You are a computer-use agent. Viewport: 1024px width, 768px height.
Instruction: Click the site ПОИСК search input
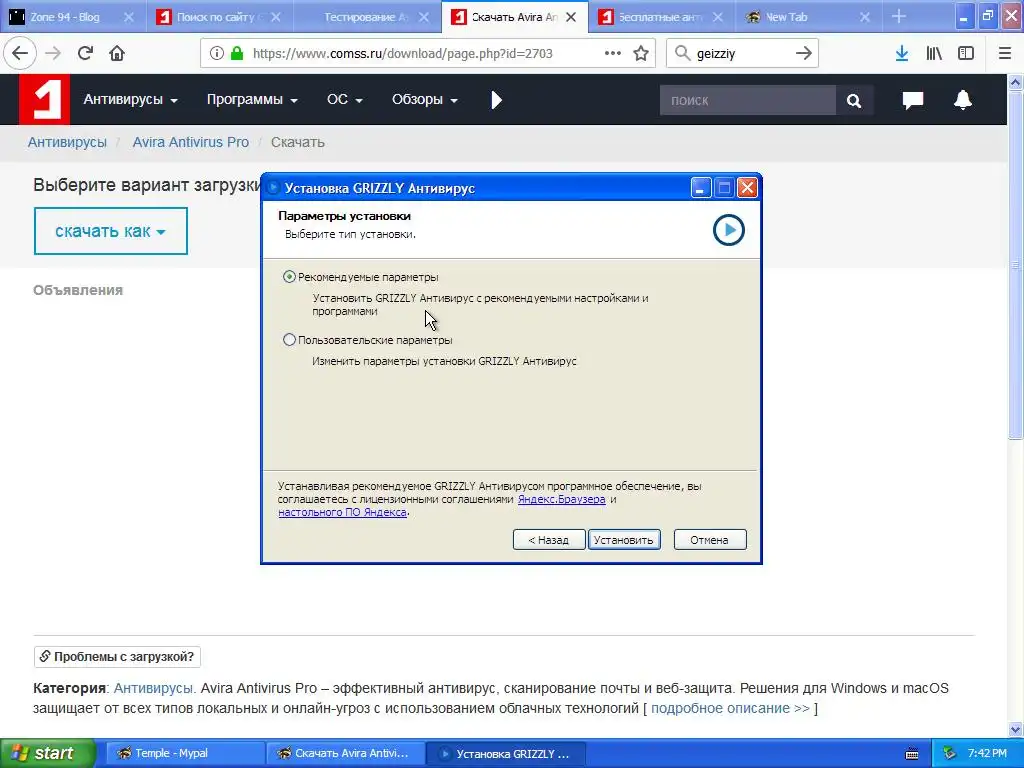pyautogui.click(x=748, y=100)
